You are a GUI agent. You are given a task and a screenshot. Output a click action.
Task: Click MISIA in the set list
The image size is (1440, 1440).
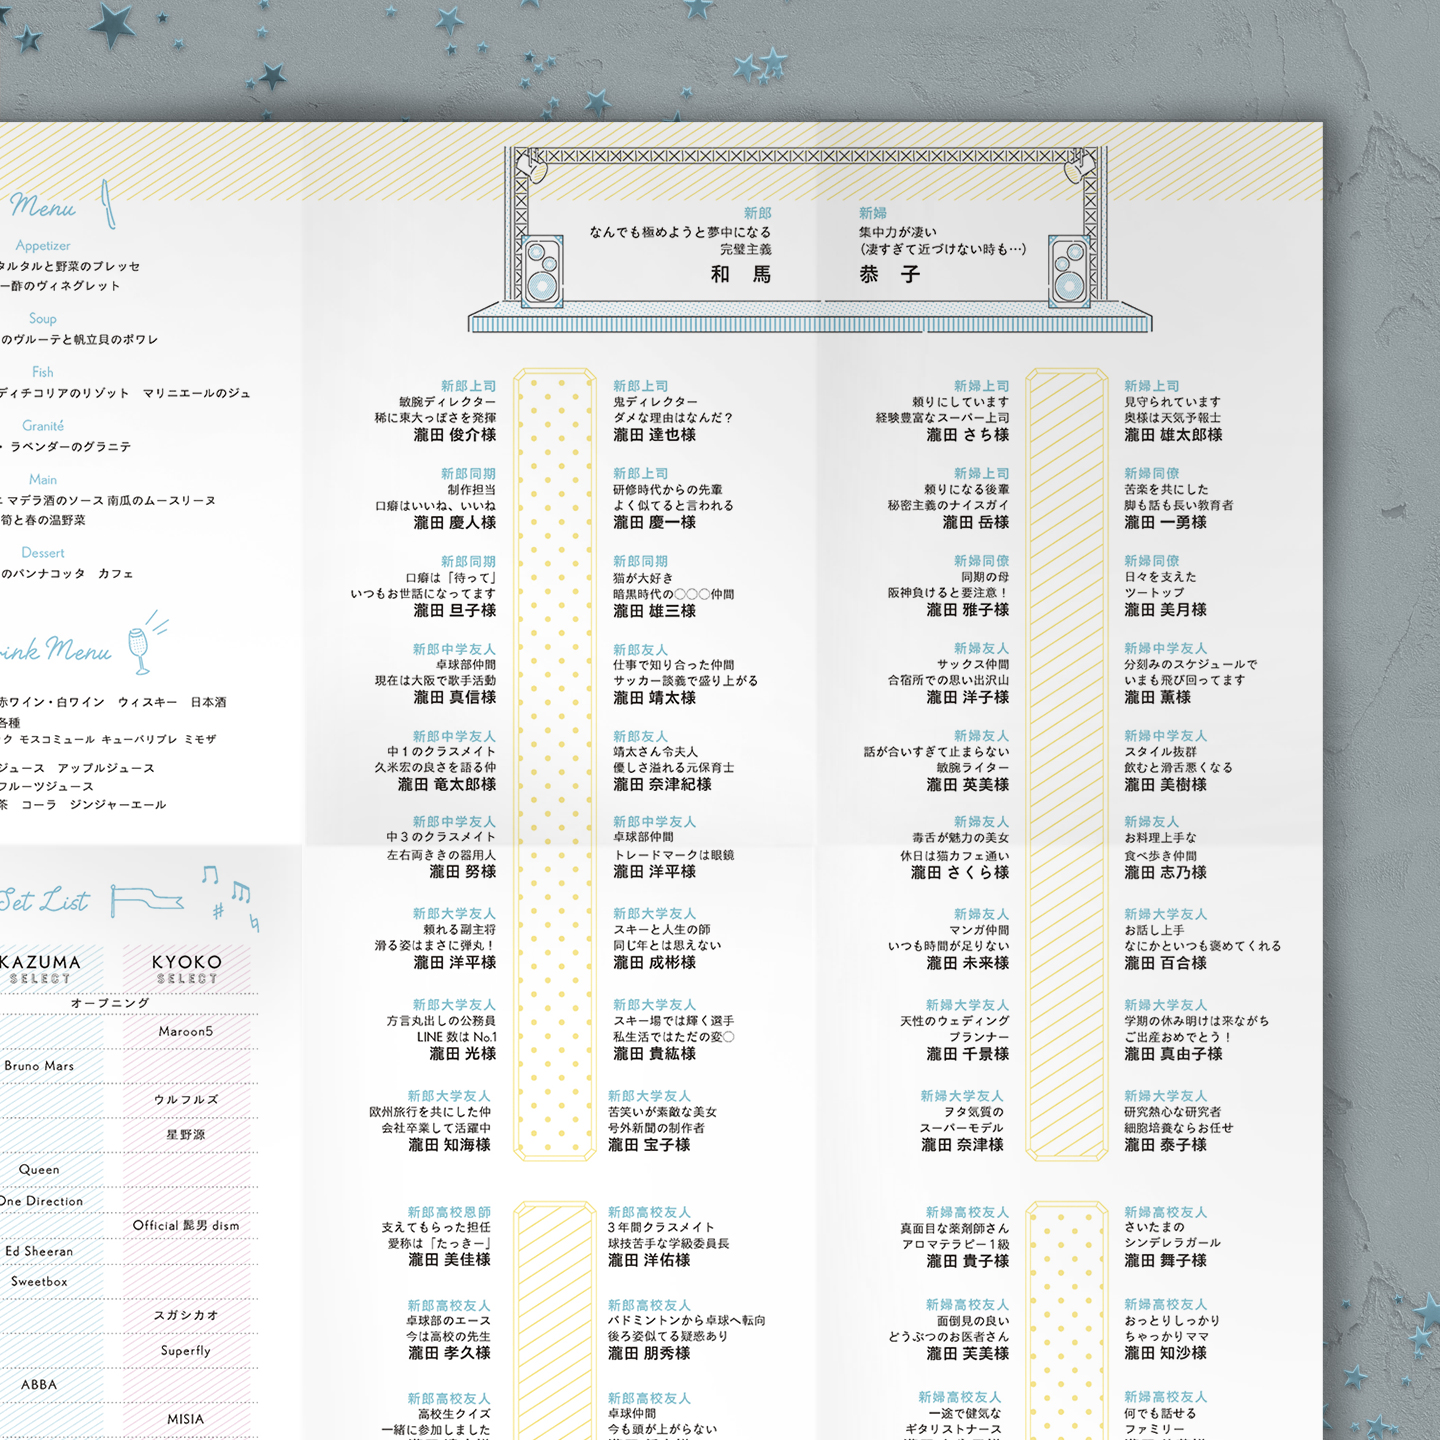pos(186,1419)
